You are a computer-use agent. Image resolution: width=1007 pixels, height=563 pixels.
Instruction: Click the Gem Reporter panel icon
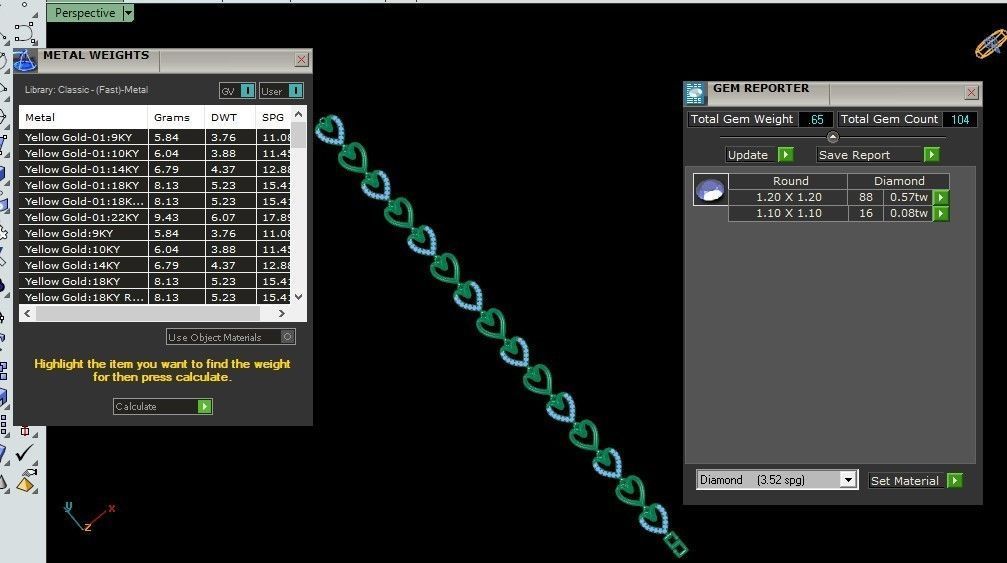695,93
